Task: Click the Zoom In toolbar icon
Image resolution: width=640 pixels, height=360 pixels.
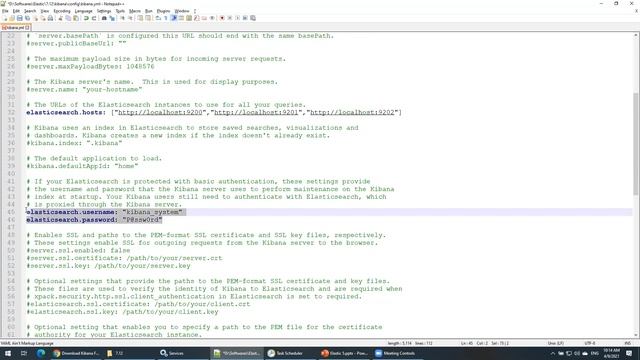Action: tap(122, 18)
